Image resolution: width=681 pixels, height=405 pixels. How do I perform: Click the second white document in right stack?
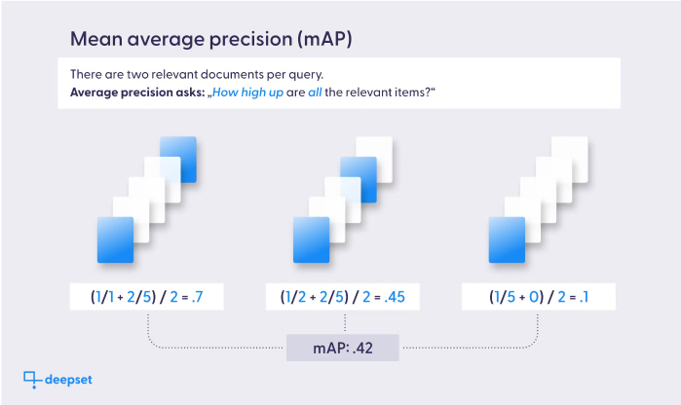pos(554,180)
